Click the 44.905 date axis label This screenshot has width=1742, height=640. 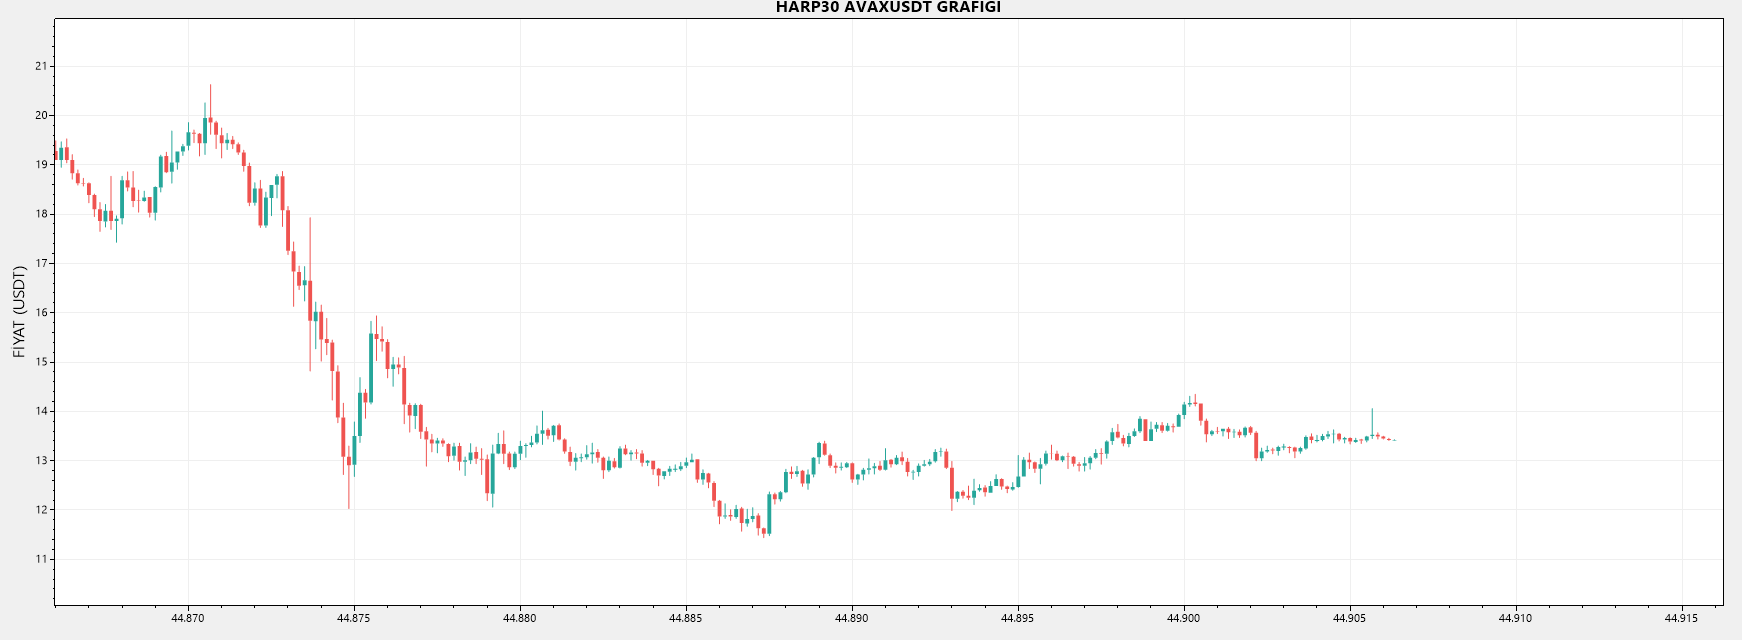pyautogui.click(x=1350, y=618)
